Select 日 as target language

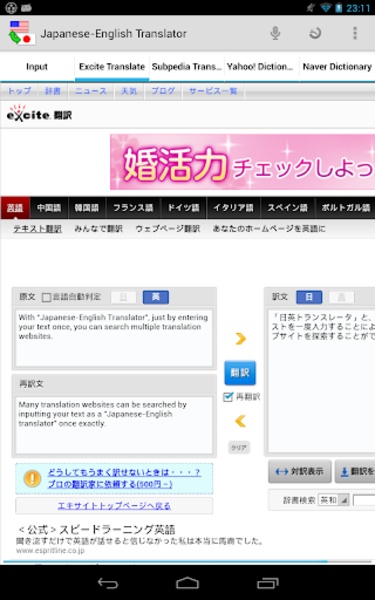point(309,297)
